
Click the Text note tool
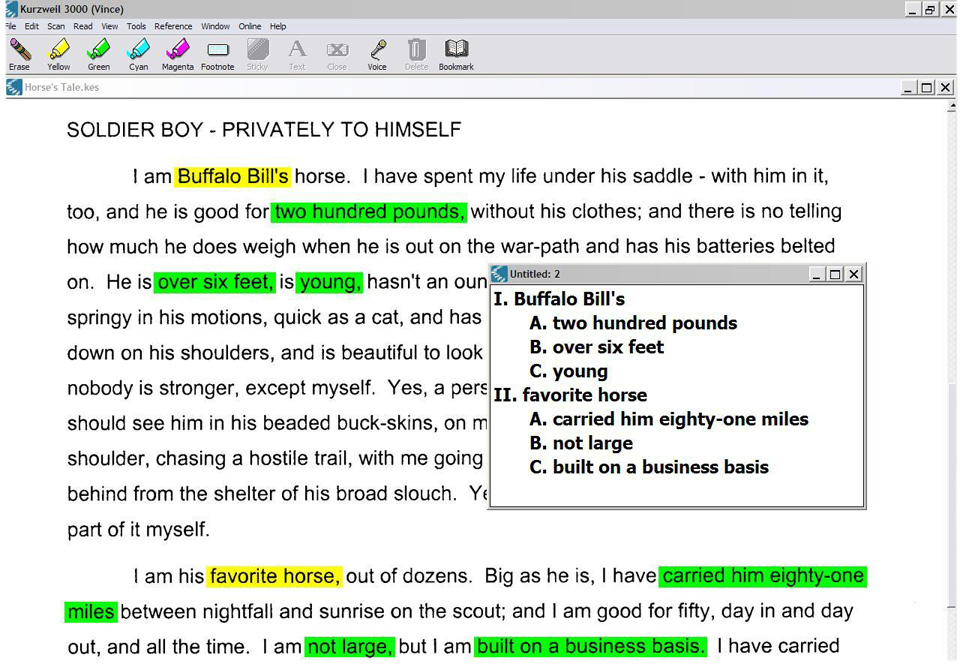coord(297,54)
